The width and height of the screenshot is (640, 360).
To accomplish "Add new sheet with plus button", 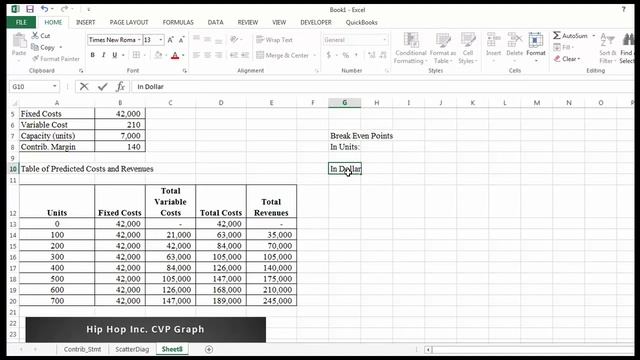I will pos(209,349).
